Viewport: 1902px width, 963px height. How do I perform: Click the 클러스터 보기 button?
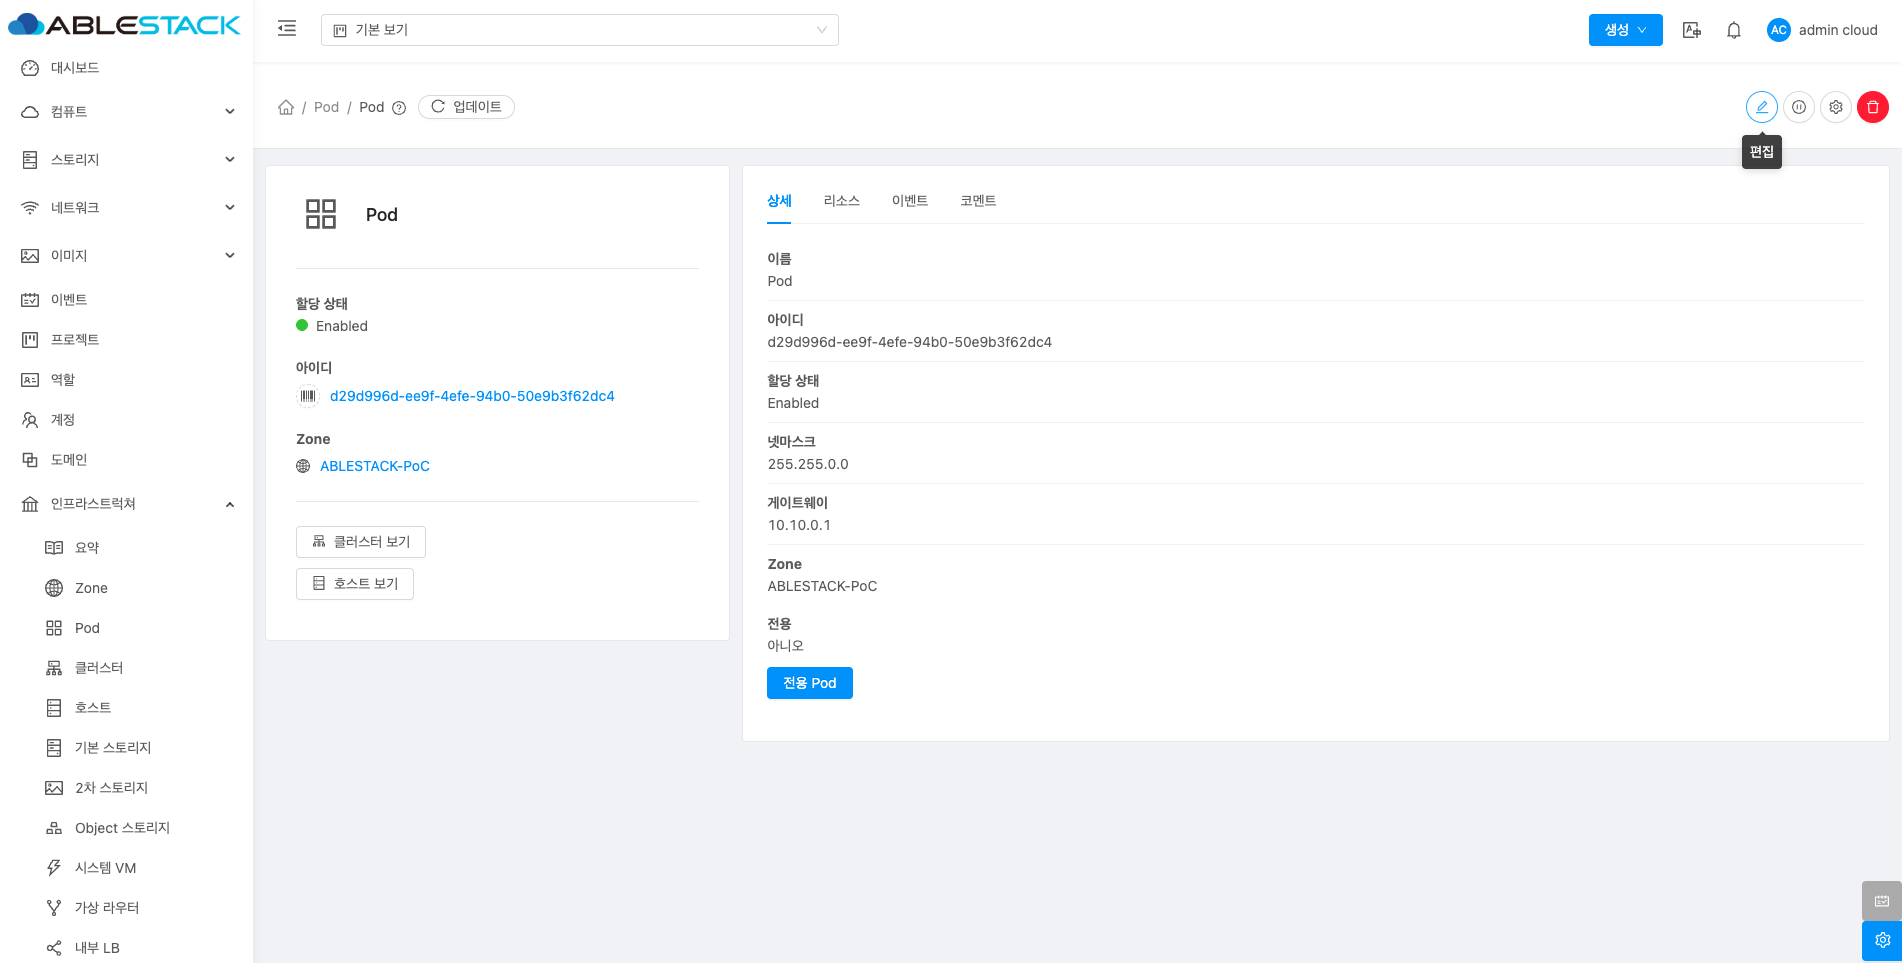(361, 542)
